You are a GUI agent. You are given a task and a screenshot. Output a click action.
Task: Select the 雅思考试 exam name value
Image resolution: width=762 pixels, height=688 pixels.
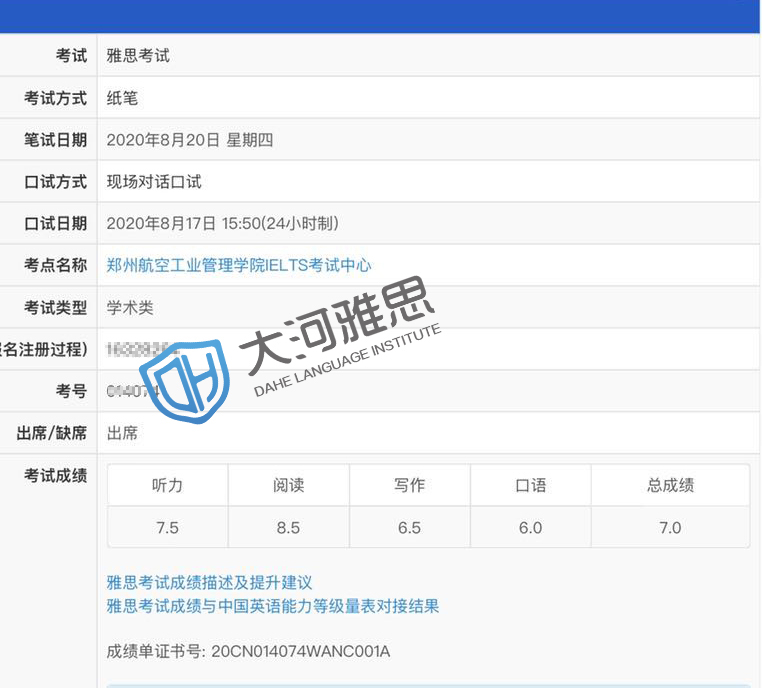(138, 55)
